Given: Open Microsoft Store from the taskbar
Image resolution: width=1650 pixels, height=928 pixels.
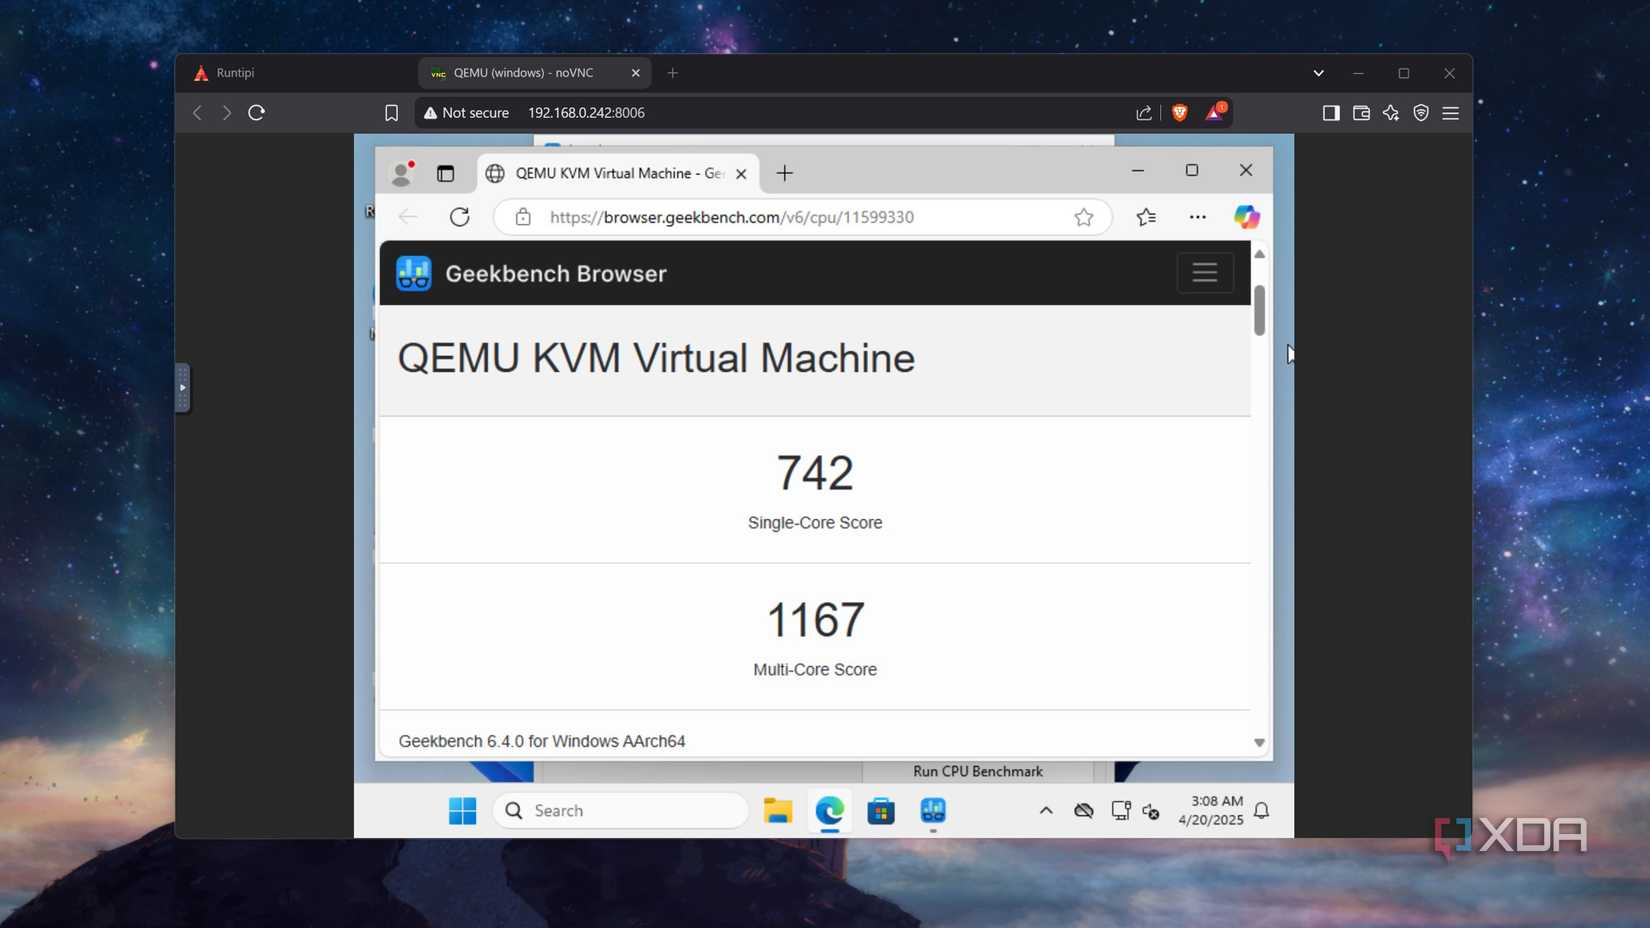Looking at the screenshot, I should (880, 811).
